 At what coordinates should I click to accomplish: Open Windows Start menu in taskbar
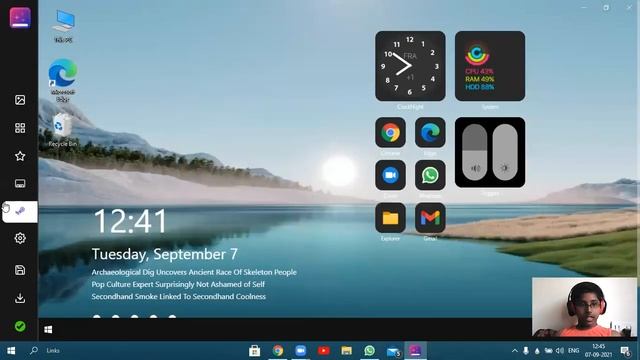[x=11, y=351]
